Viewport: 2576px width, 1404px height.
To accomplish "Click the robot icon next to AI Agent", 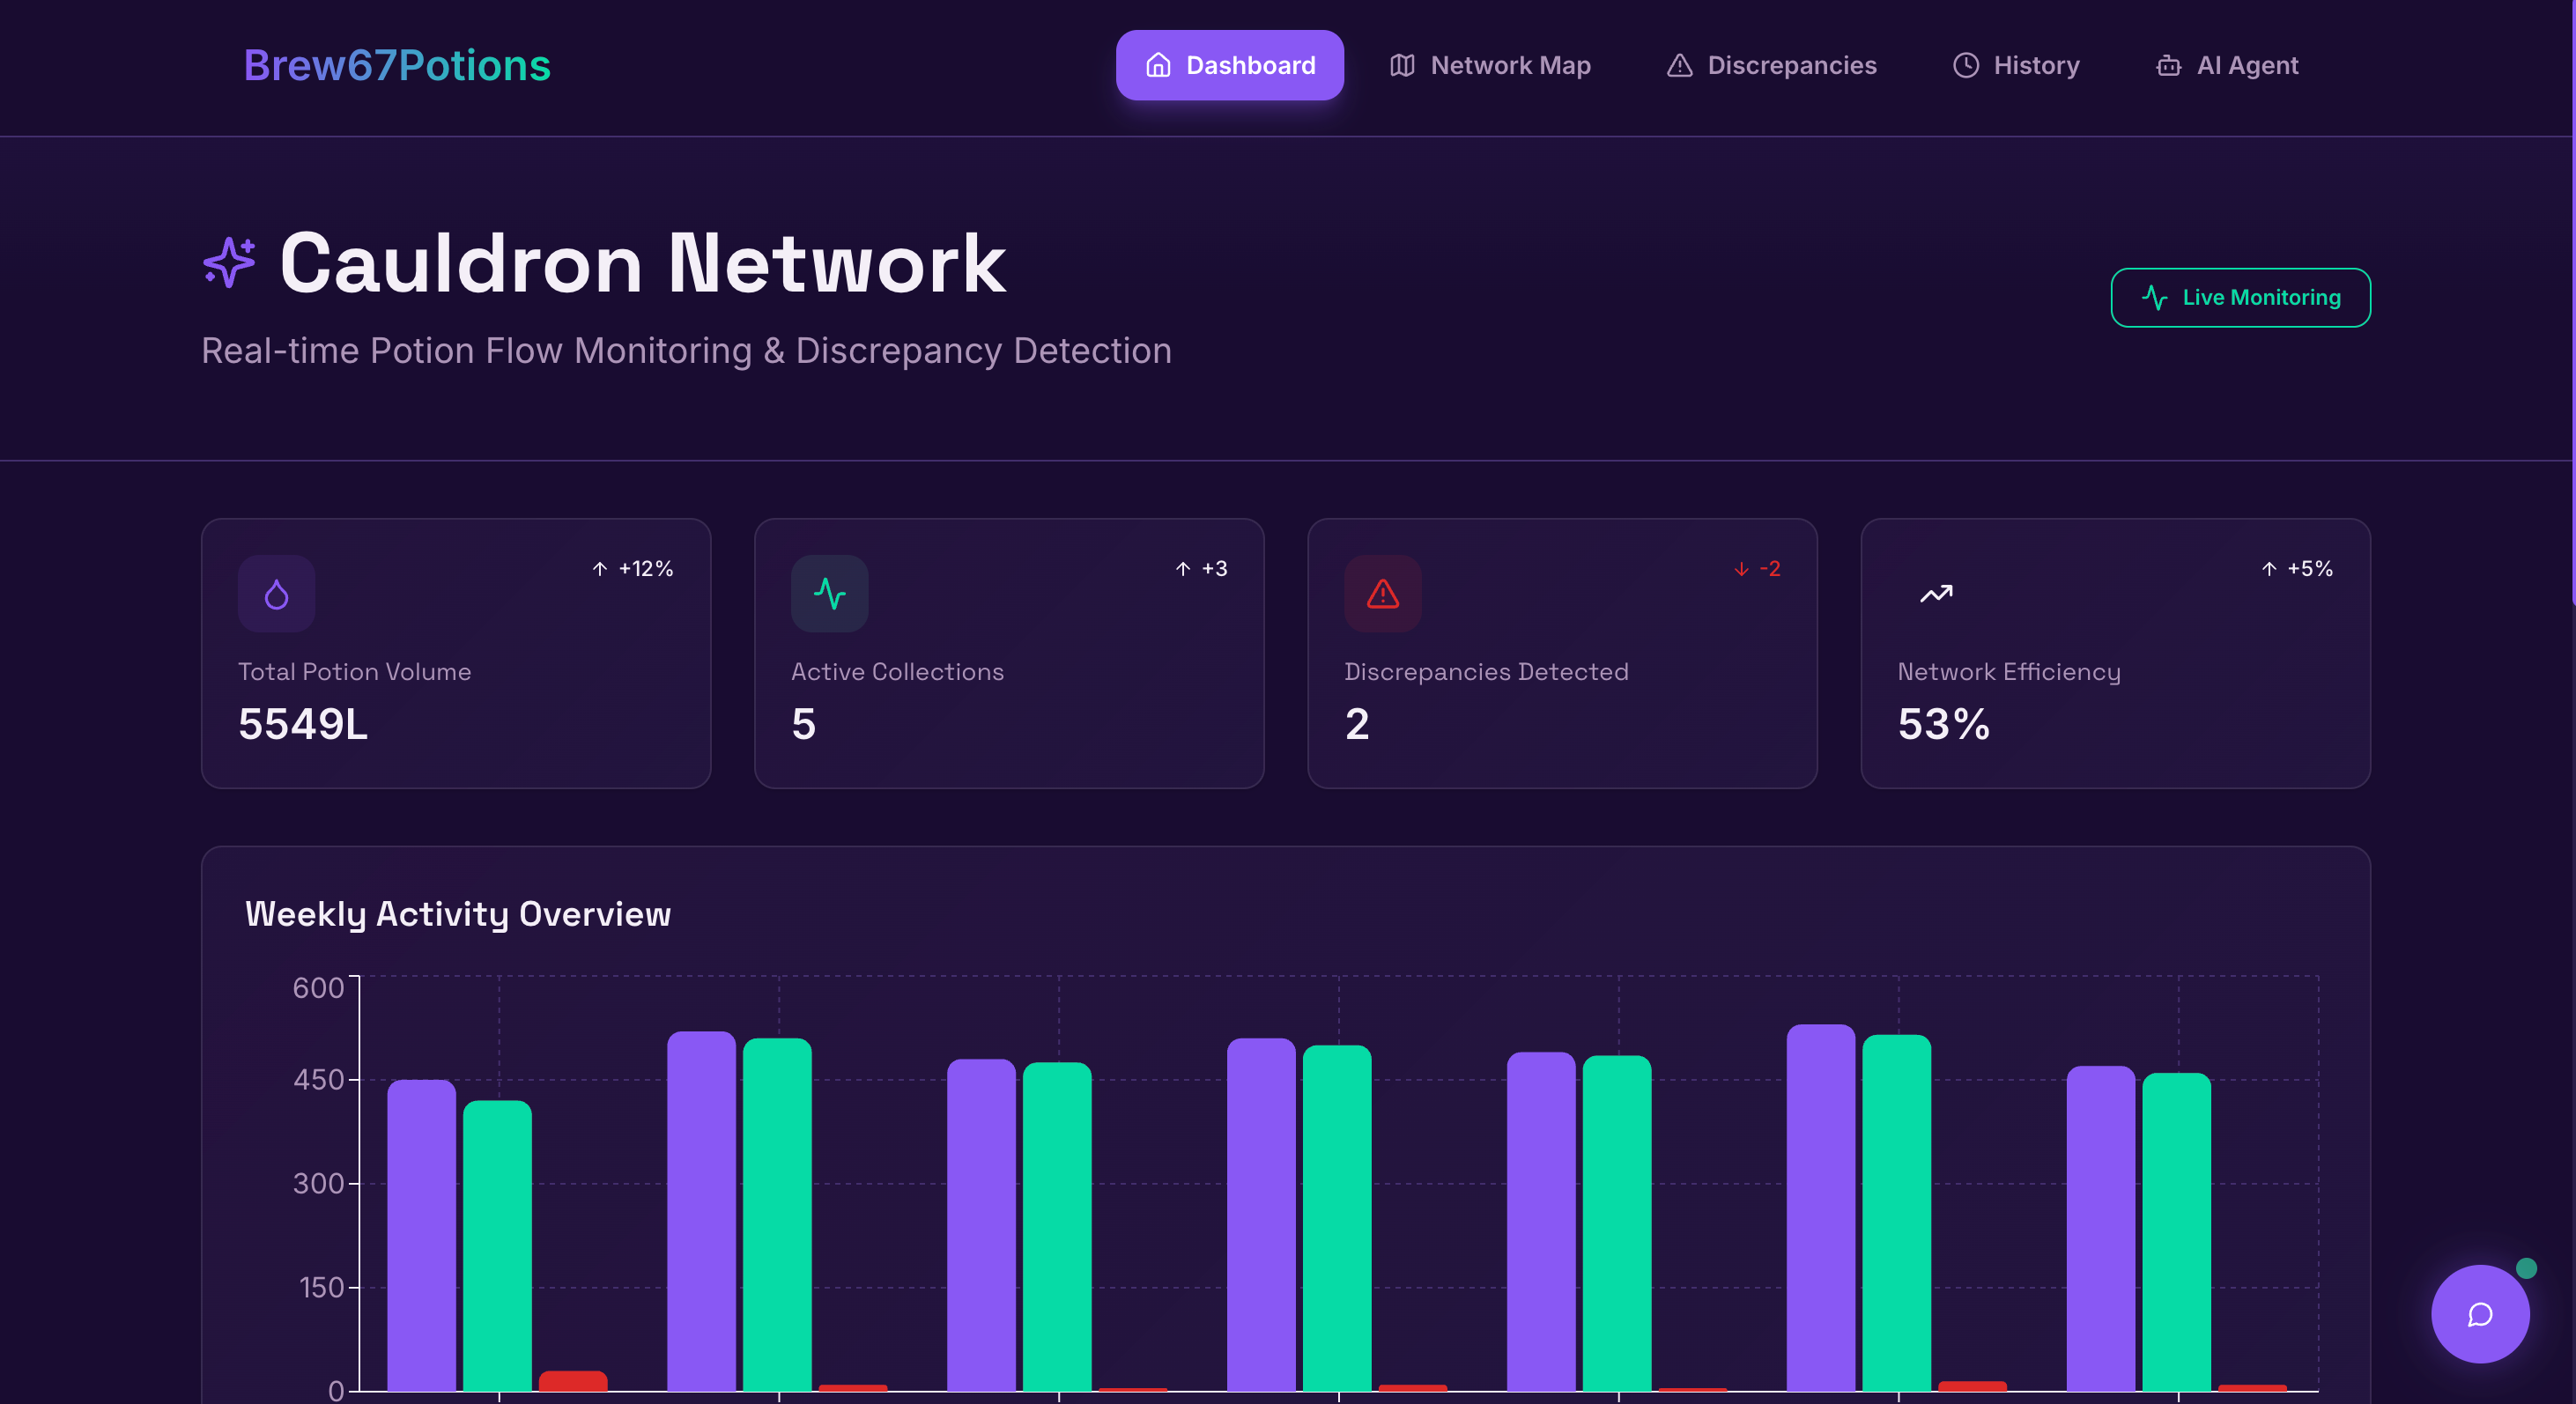I will point(2168,66).
